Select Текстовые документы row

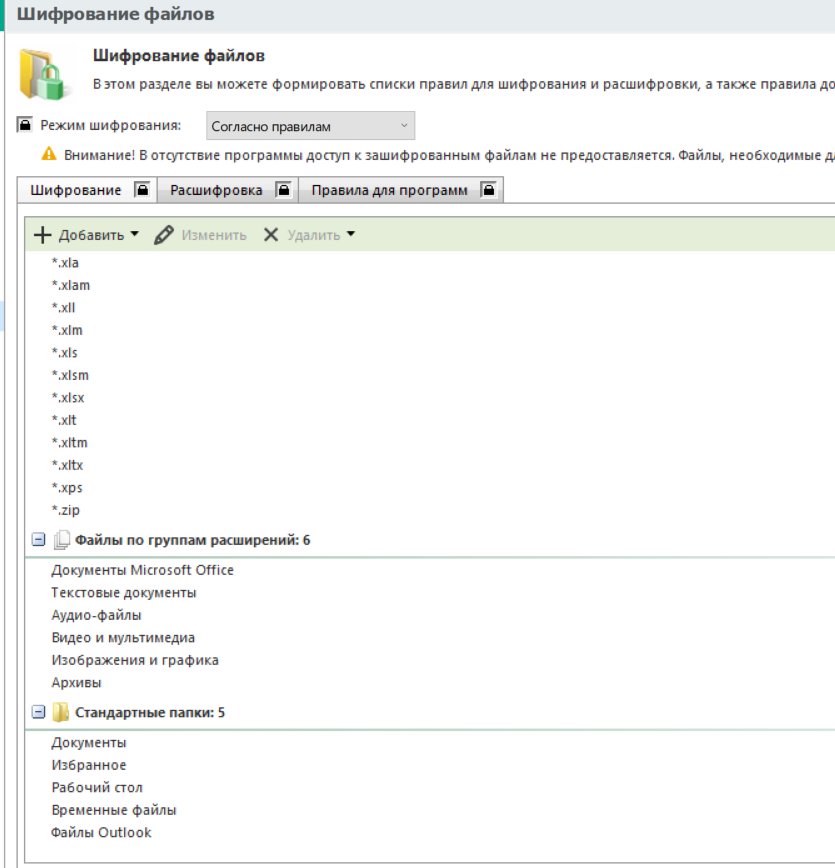point(430,593)
